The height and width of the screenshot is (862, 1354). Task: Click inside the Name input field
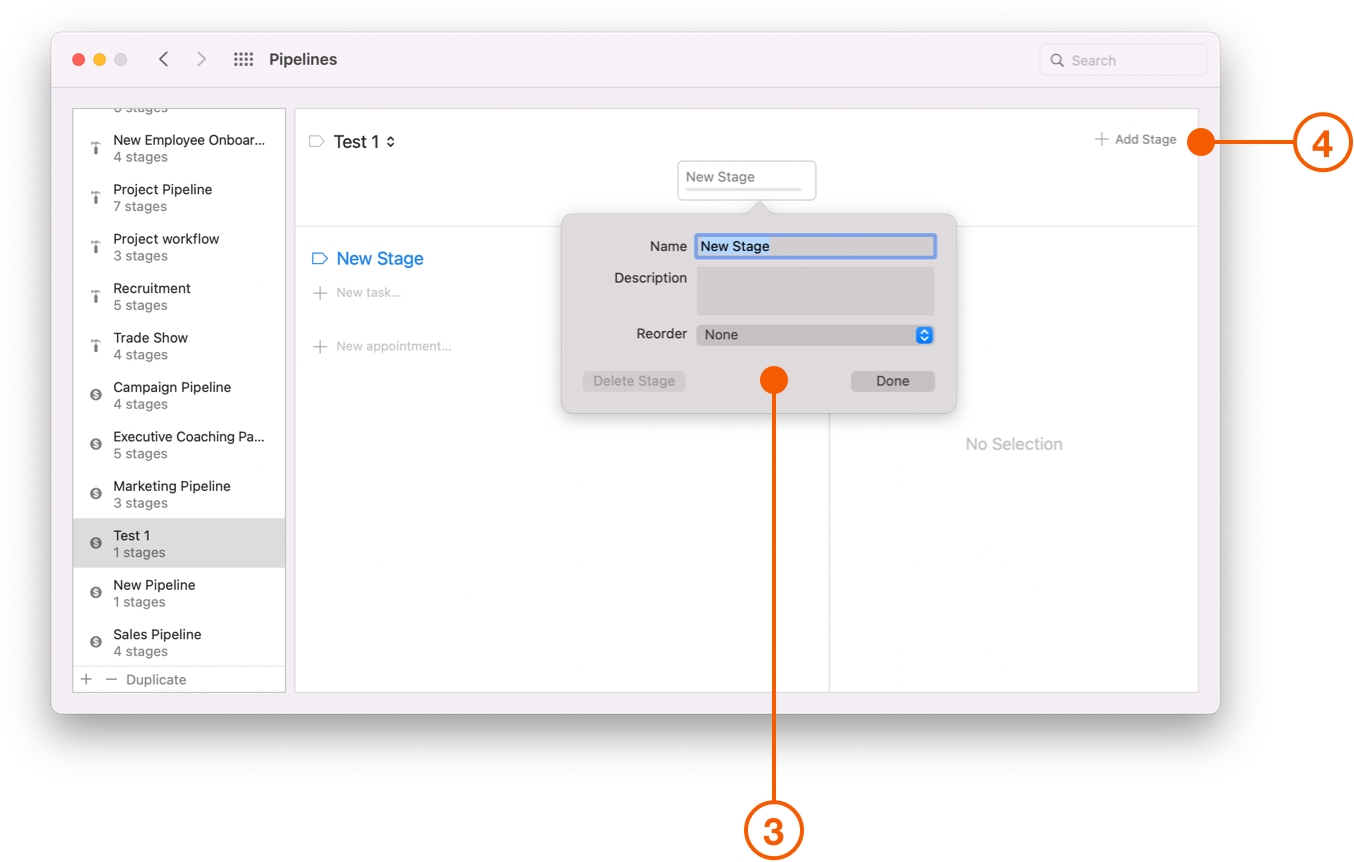[x=815, y=246]
